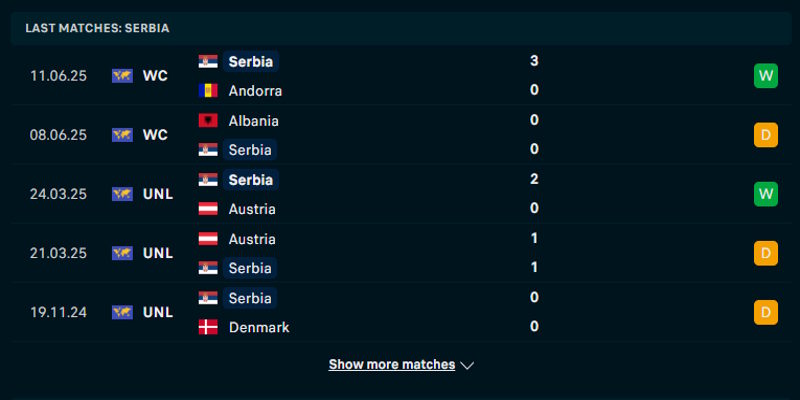Image resolution: width=800 pixels, height=400 pixels.
Task: Click Austria flag in 24.03.25 match
Action: point(208,209)
